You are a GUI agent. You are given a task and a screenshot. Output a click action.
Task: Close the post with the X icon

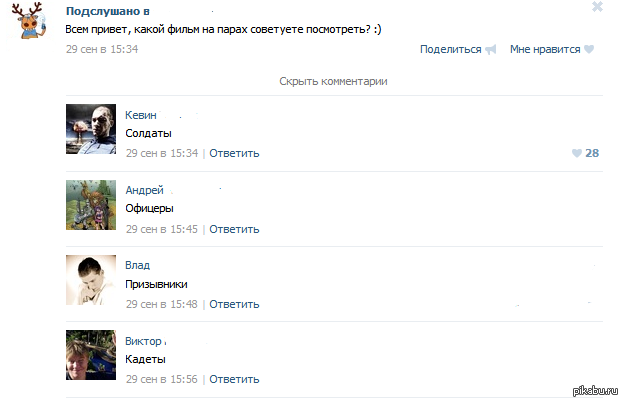pos(598,7)
